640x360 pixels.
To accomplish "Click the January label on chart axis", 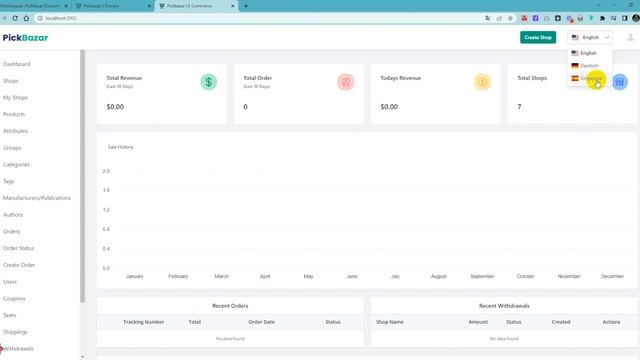I will point(135,276).
